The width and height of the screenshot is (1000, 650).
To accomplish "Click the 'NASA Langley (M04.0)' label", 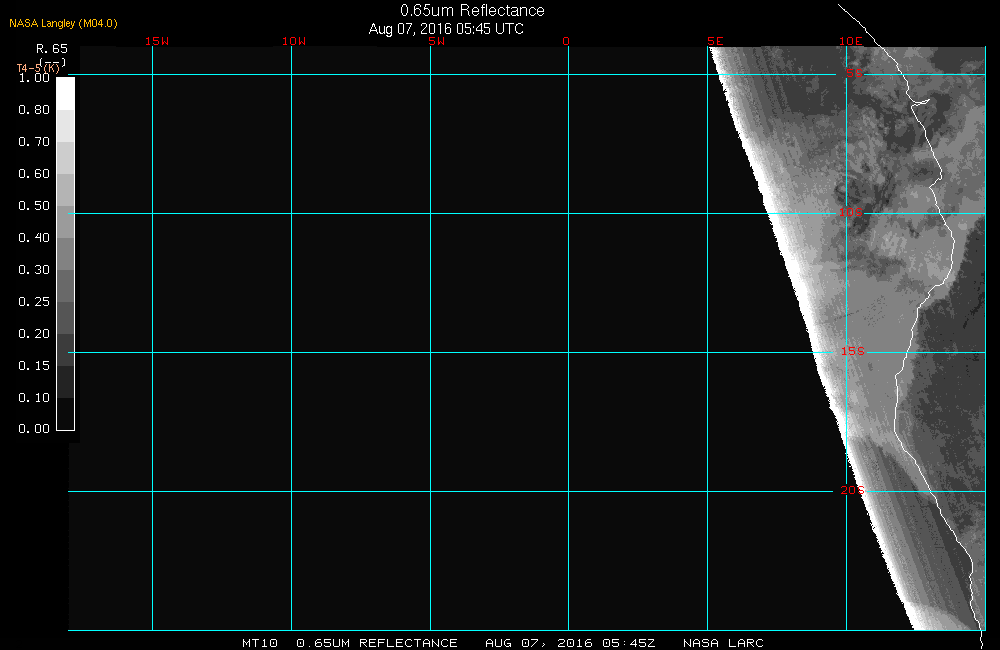I will (x=63, y=24).
